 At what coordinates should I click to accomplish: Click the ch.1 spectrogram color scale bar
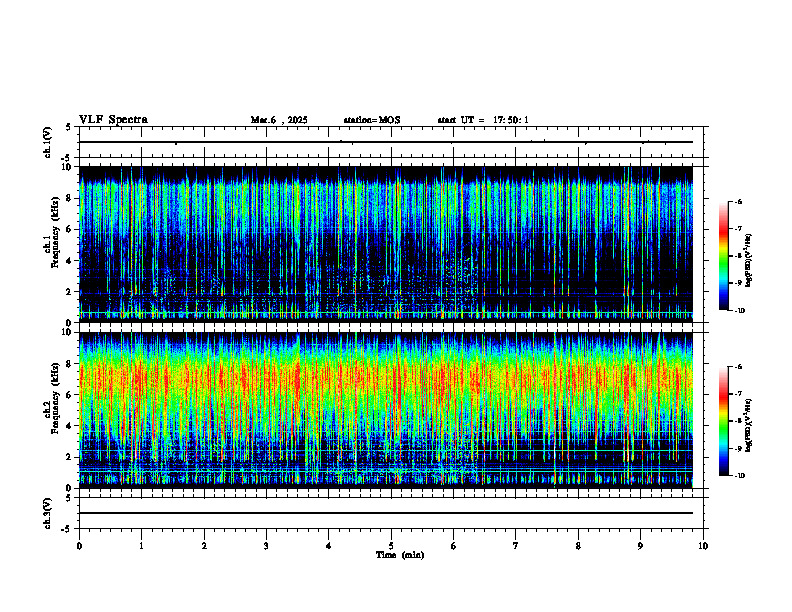723,256
